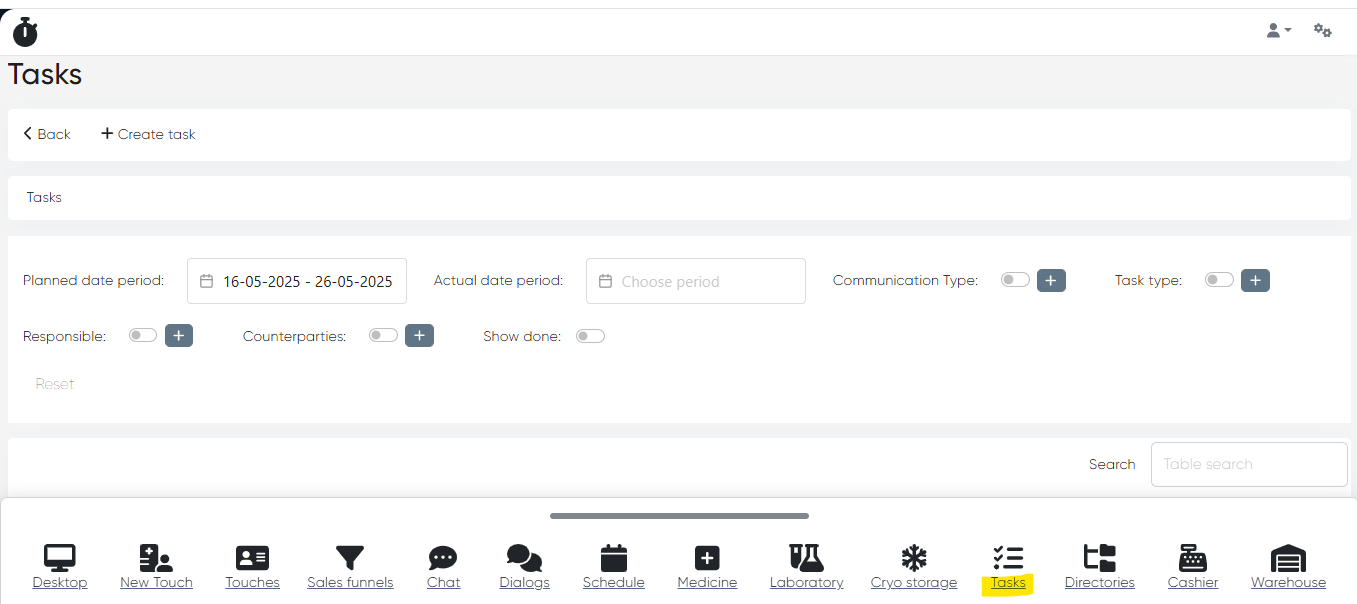Open the user account dropdown
The width and height of the screenshot is (1357, 604).
click(1279, 31)
